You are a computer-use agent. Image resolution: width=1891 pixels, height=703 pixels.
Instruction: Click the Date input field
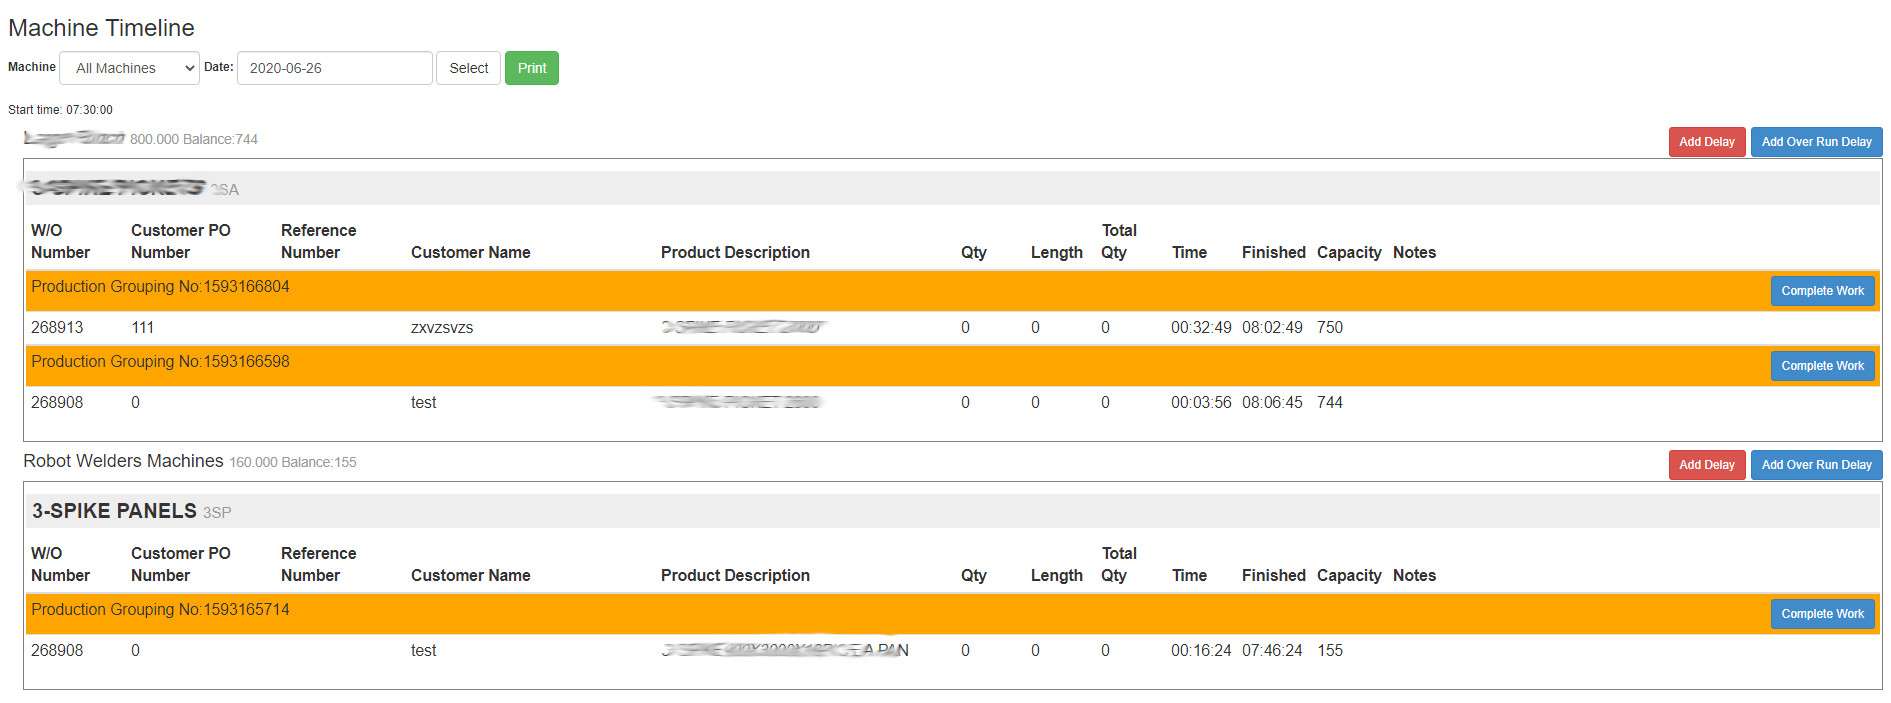[334, 68]
